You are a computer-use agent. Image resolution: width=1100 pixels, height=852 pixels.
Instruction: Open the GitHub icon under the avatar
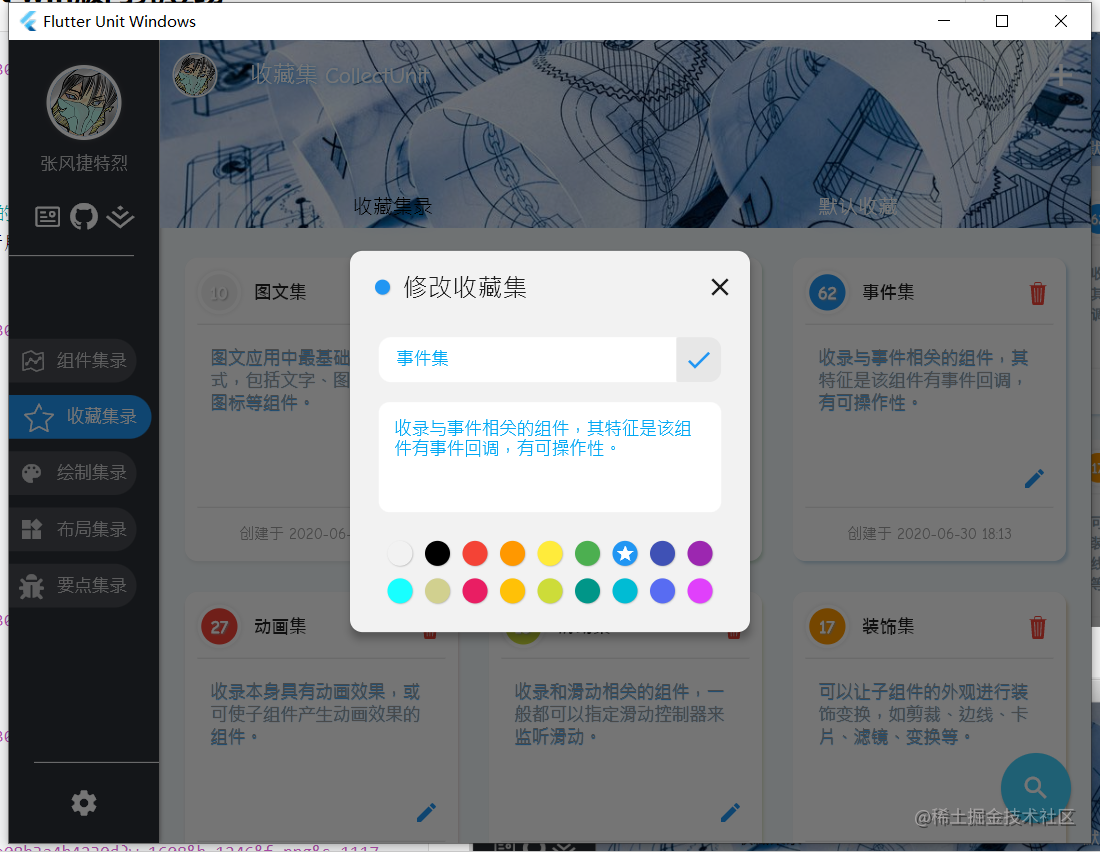84,216
